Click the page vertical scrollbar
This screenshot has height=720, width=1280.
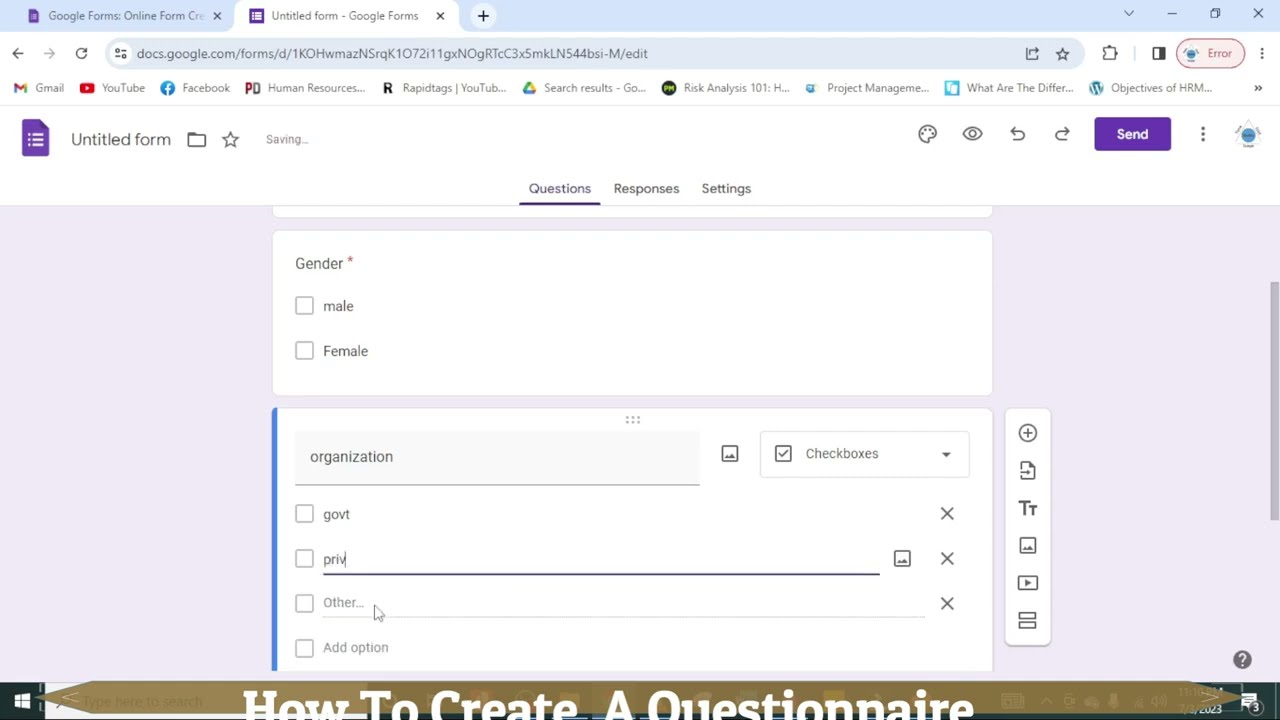tap(1273, 400)
